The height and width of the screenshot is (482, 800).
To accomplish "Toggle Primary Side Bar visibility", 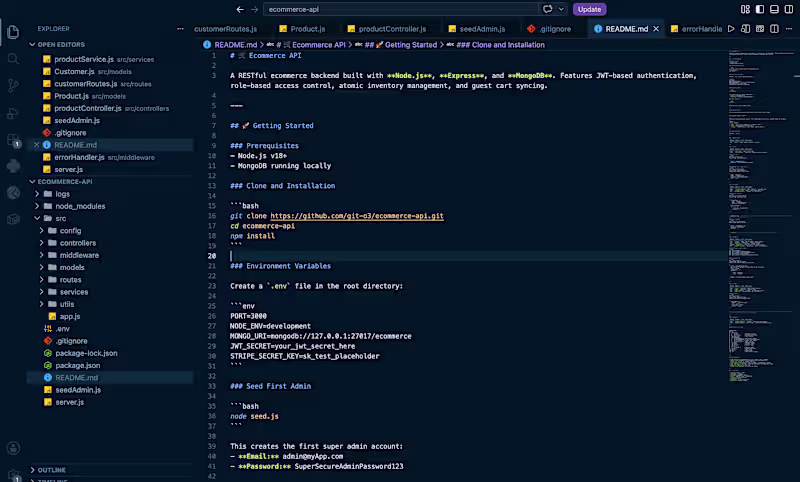I will (760, 9).
